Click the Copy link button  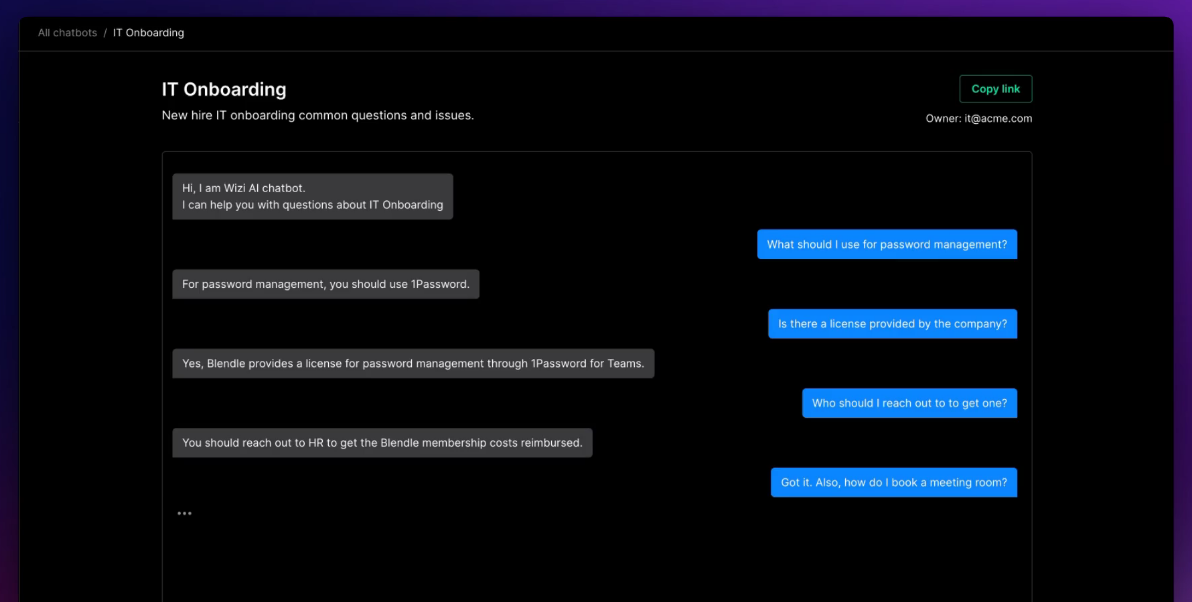click(x=995, y=89)
